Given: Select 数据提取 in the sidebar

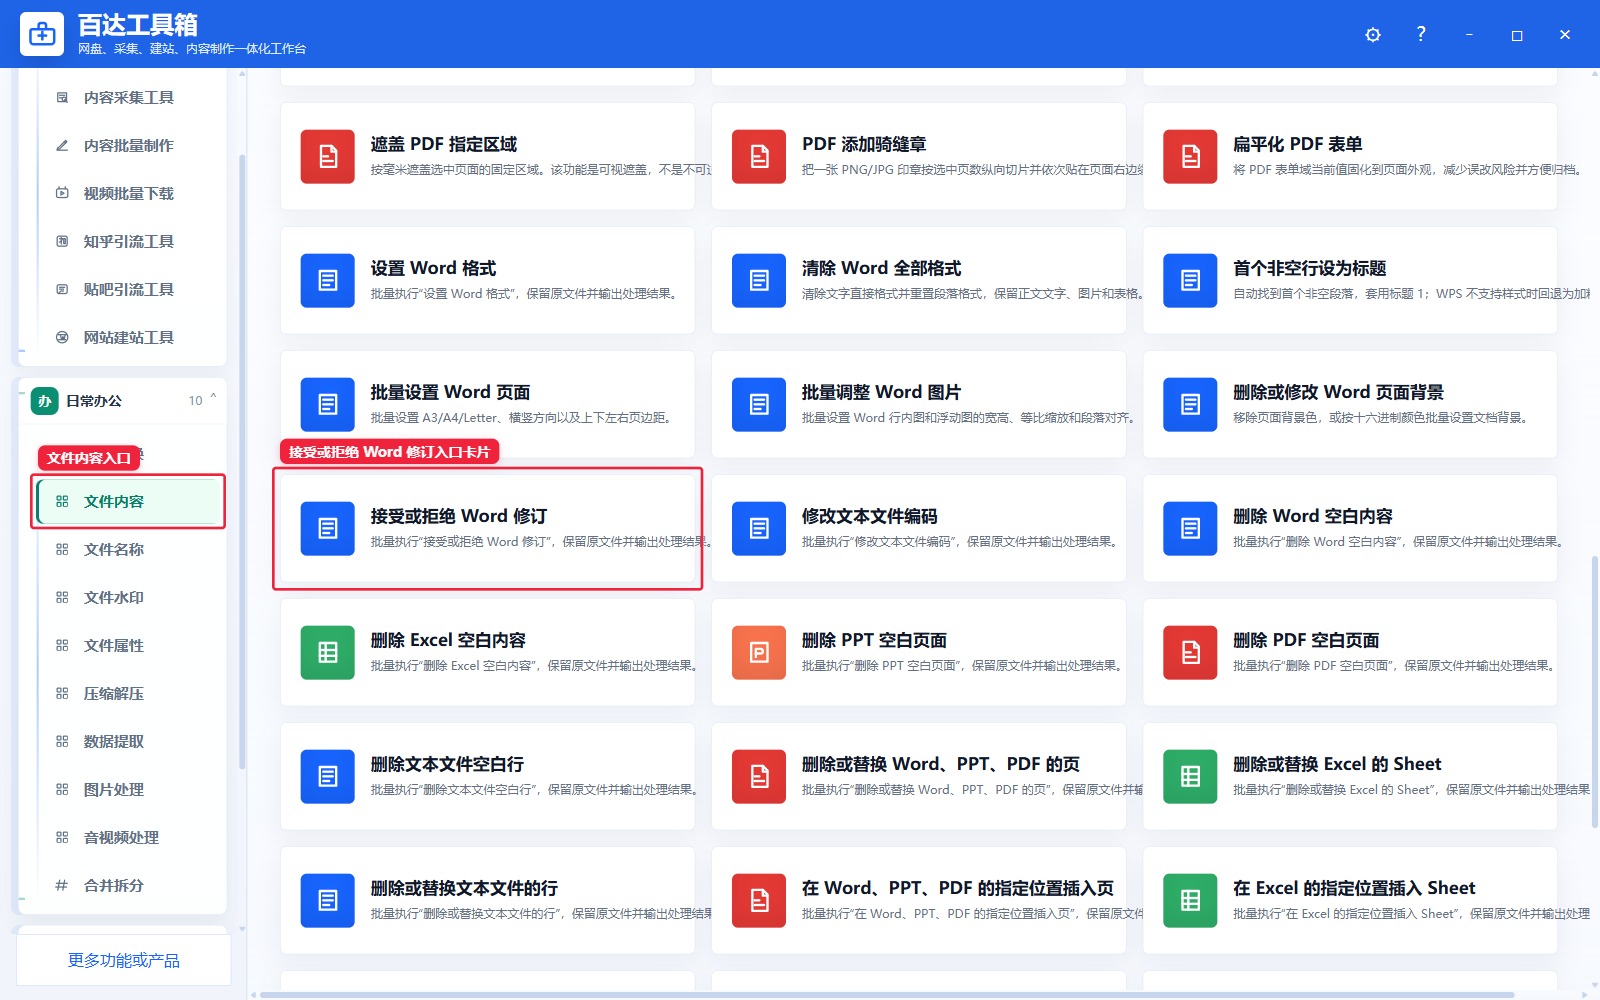Looking at the screenshot, I should coord(128,741).
